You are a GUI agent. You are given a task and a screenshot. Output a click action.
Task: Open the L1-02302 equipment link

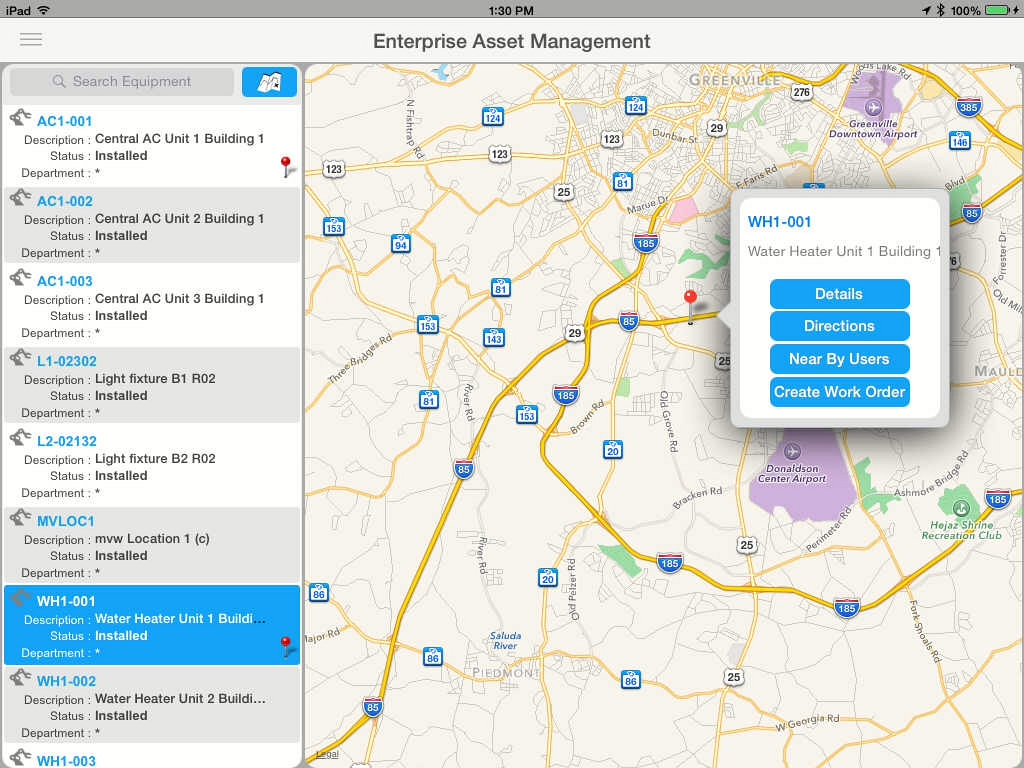(67, 361)
